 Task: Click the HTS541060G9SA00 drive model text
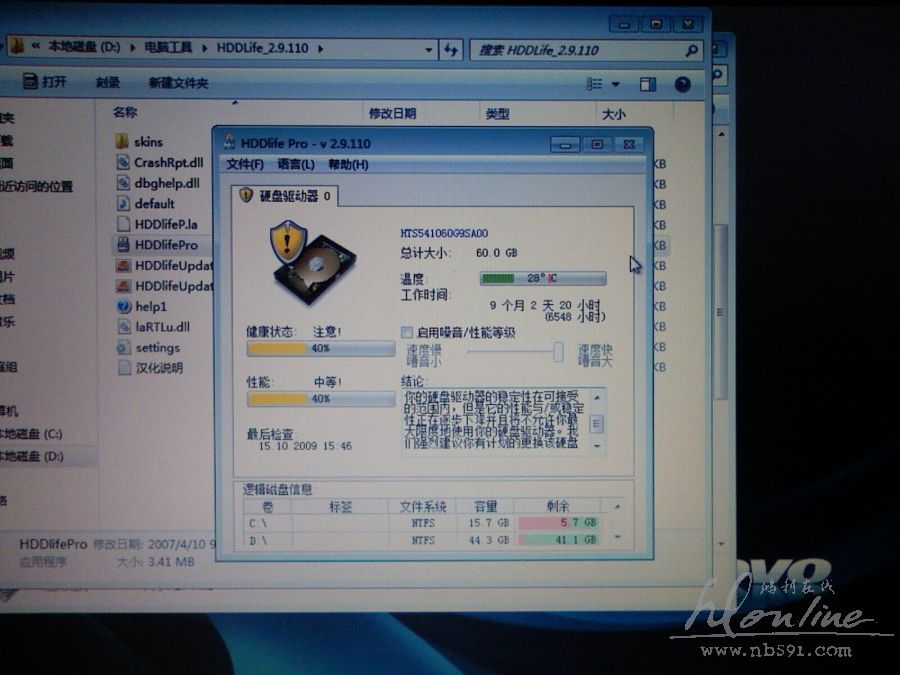tap(444, 233)
